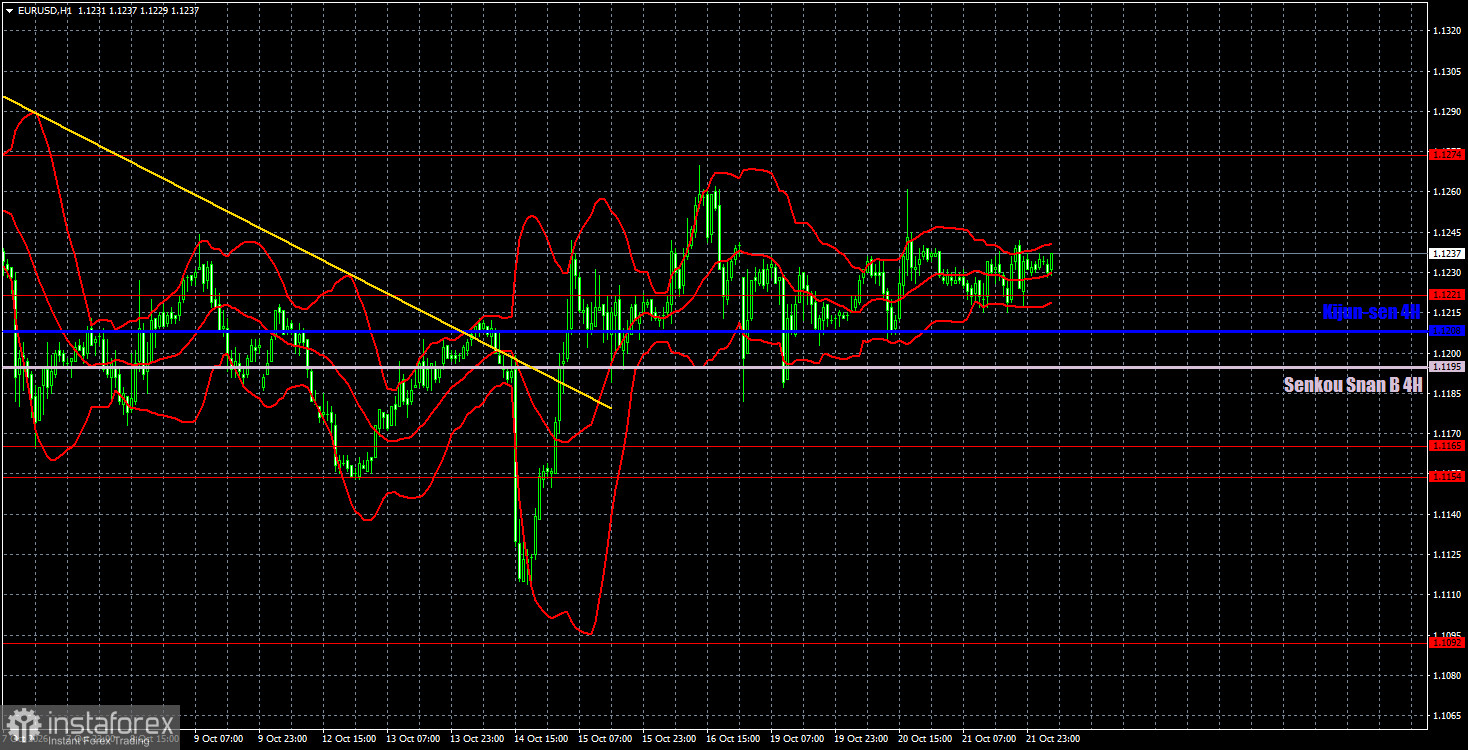Open the EURUSD,H1 chart menu arrow
1468x750 pixels.
(8, 9)
